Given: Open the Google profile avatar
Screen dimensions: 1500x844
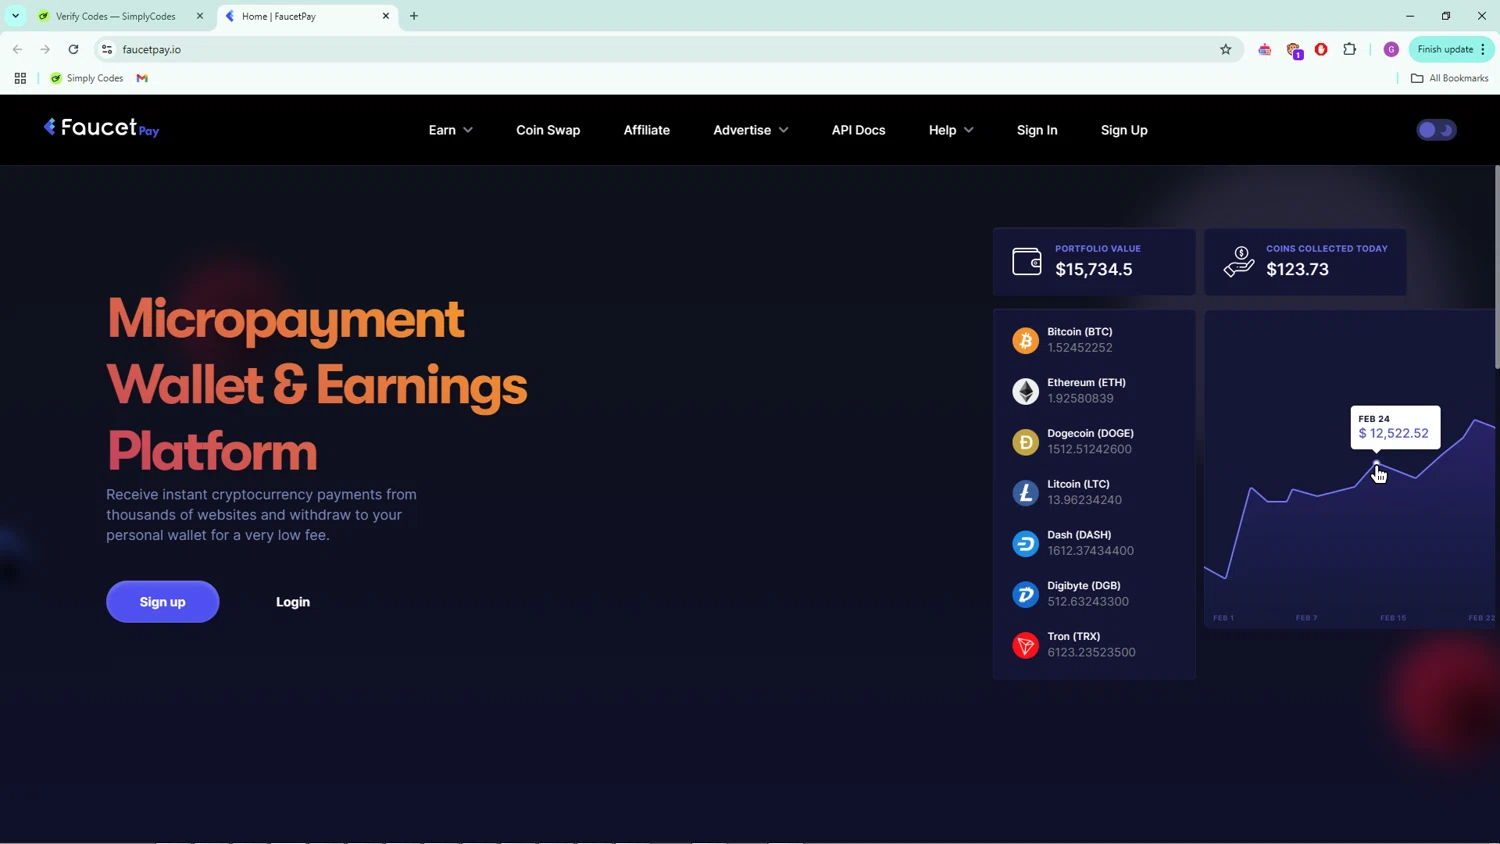Looking at the screenshot, I should click(x=1391, y=49).
